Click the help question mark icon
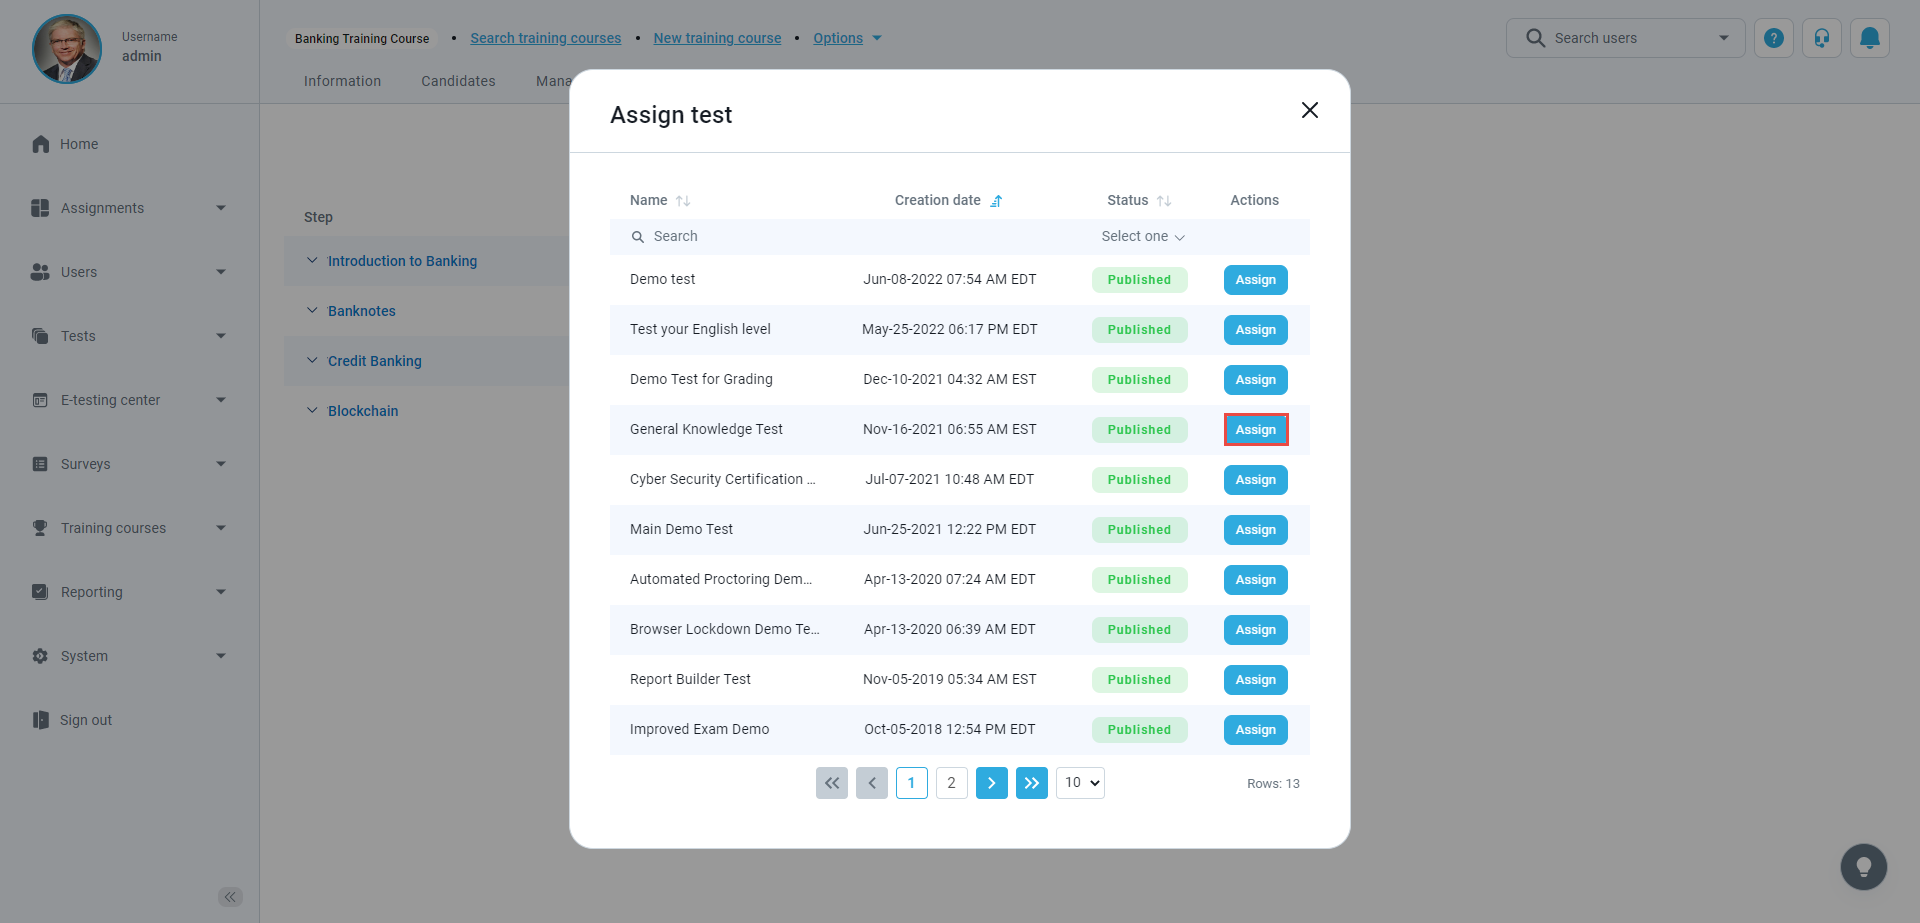The width and height of the screenshot is (1920, 923). (x=1773, y=38)
